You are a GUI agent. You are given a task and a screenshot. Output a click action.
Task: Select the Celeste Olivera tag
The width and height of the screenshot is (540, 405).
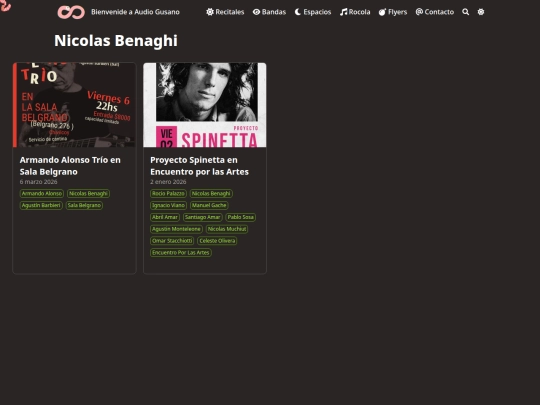[x=217, y=241]
